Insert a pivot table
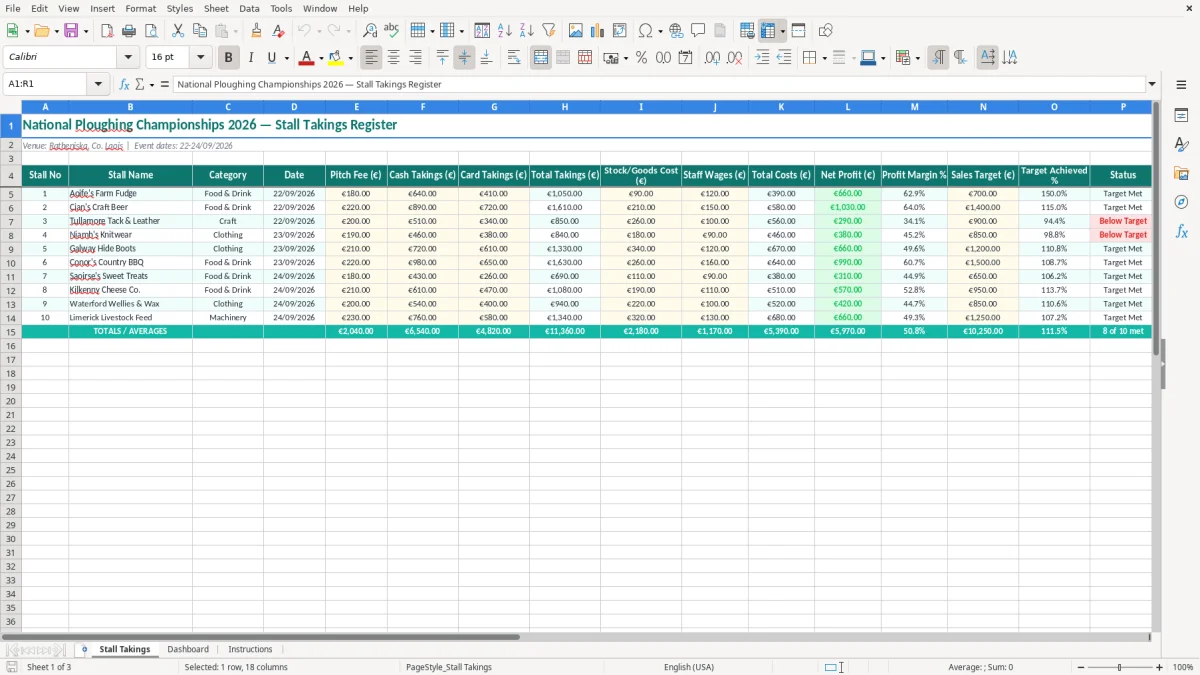The width and height of the screenshot is (1200, 675). point(620,31)
